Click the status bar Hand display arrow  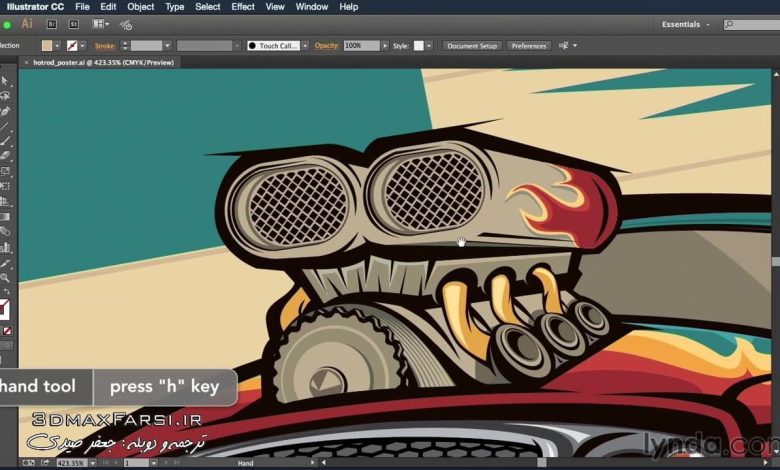[312, 463]
